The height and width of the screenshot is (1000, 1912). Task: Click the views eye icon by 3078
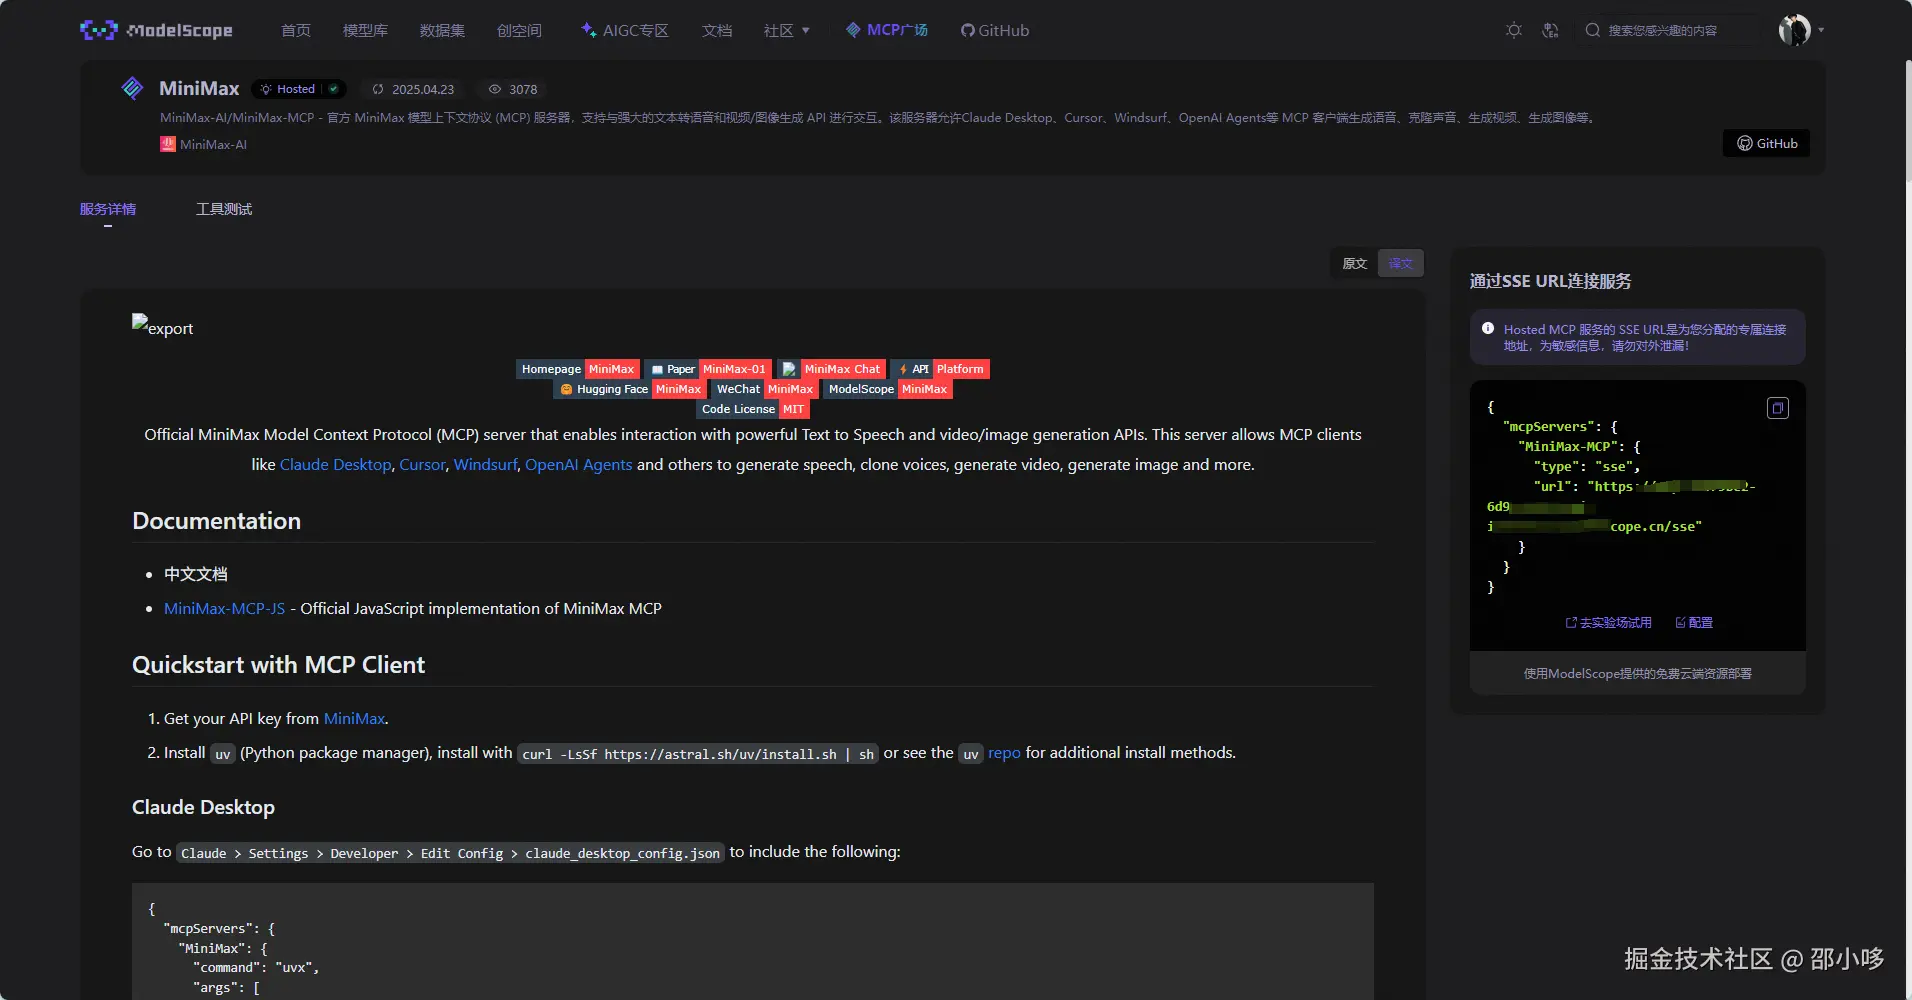coord(494,89)
